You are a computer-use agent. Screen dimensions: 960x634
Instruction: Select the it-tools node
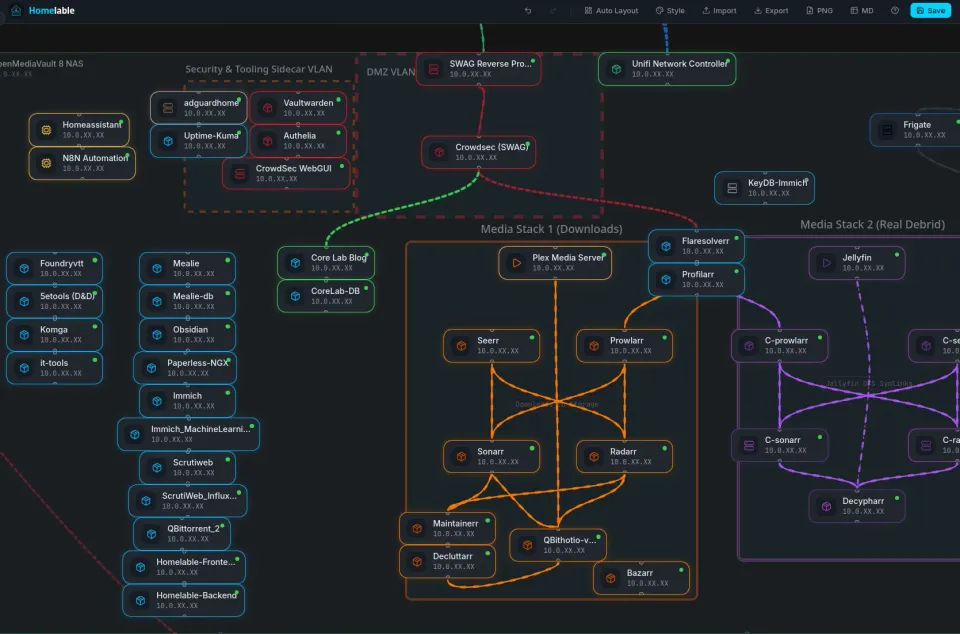pos(54,368)
